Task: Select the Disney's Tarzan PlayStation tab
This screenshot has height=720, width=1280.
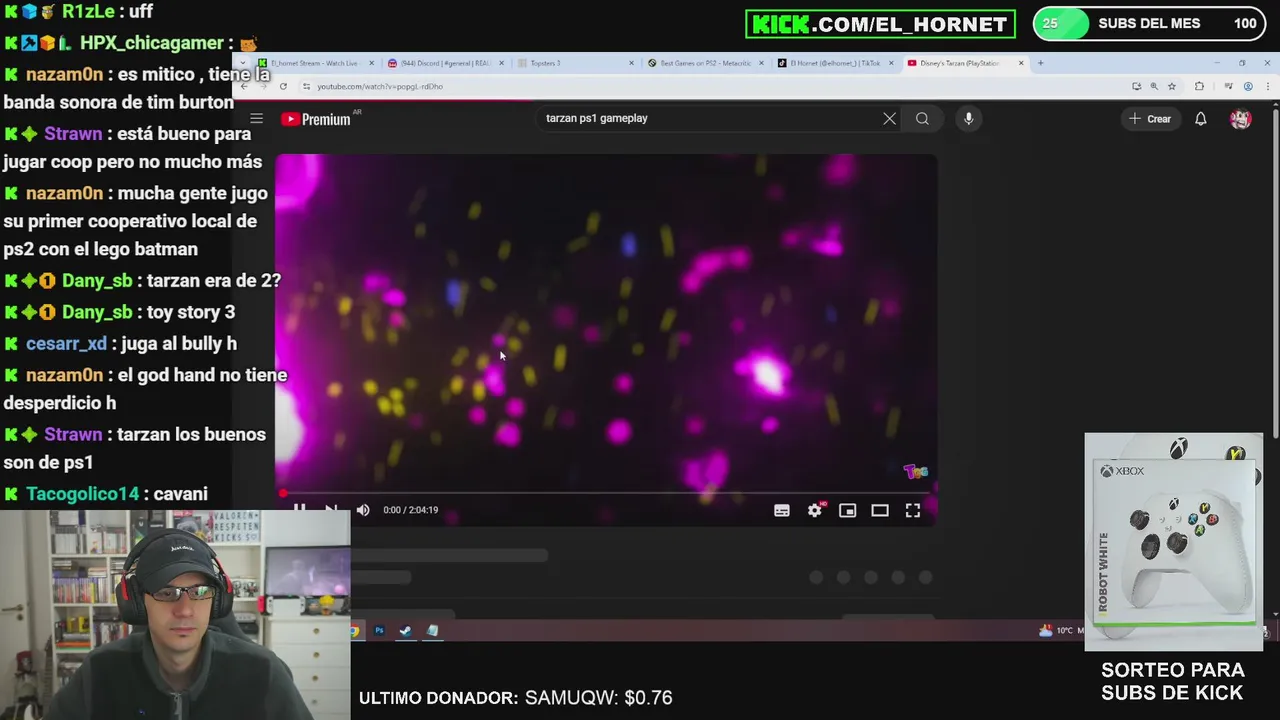Action: click(x=965, y=63)
